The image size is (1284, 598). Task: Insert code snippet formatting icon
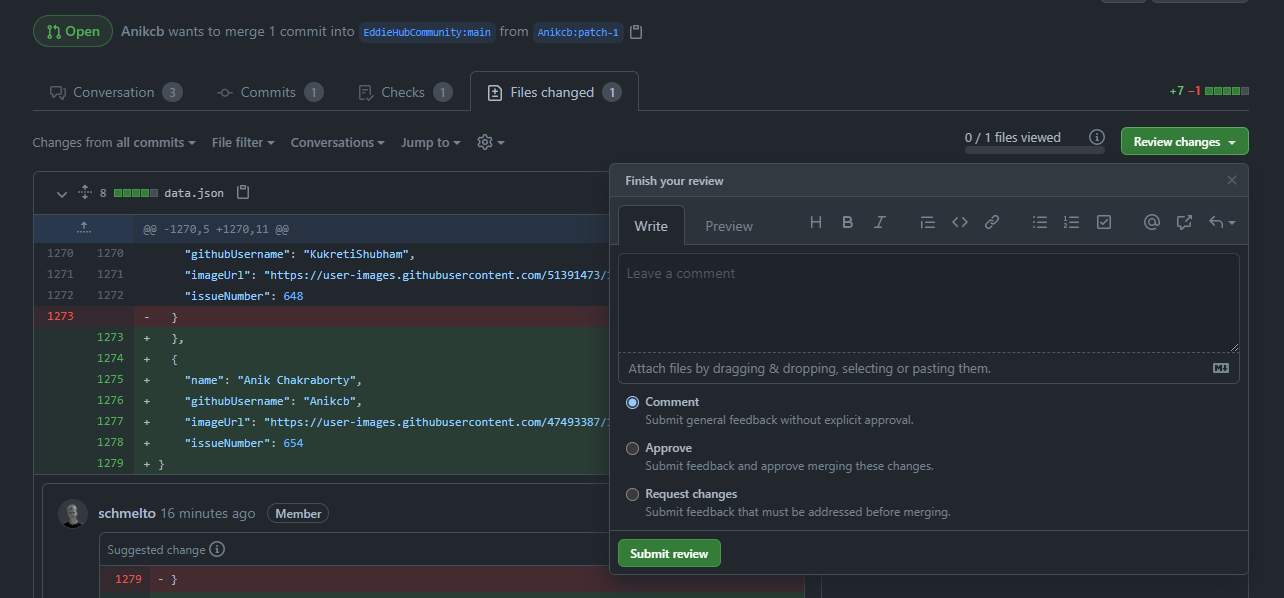pyautogui.click(x=960, y=223)
